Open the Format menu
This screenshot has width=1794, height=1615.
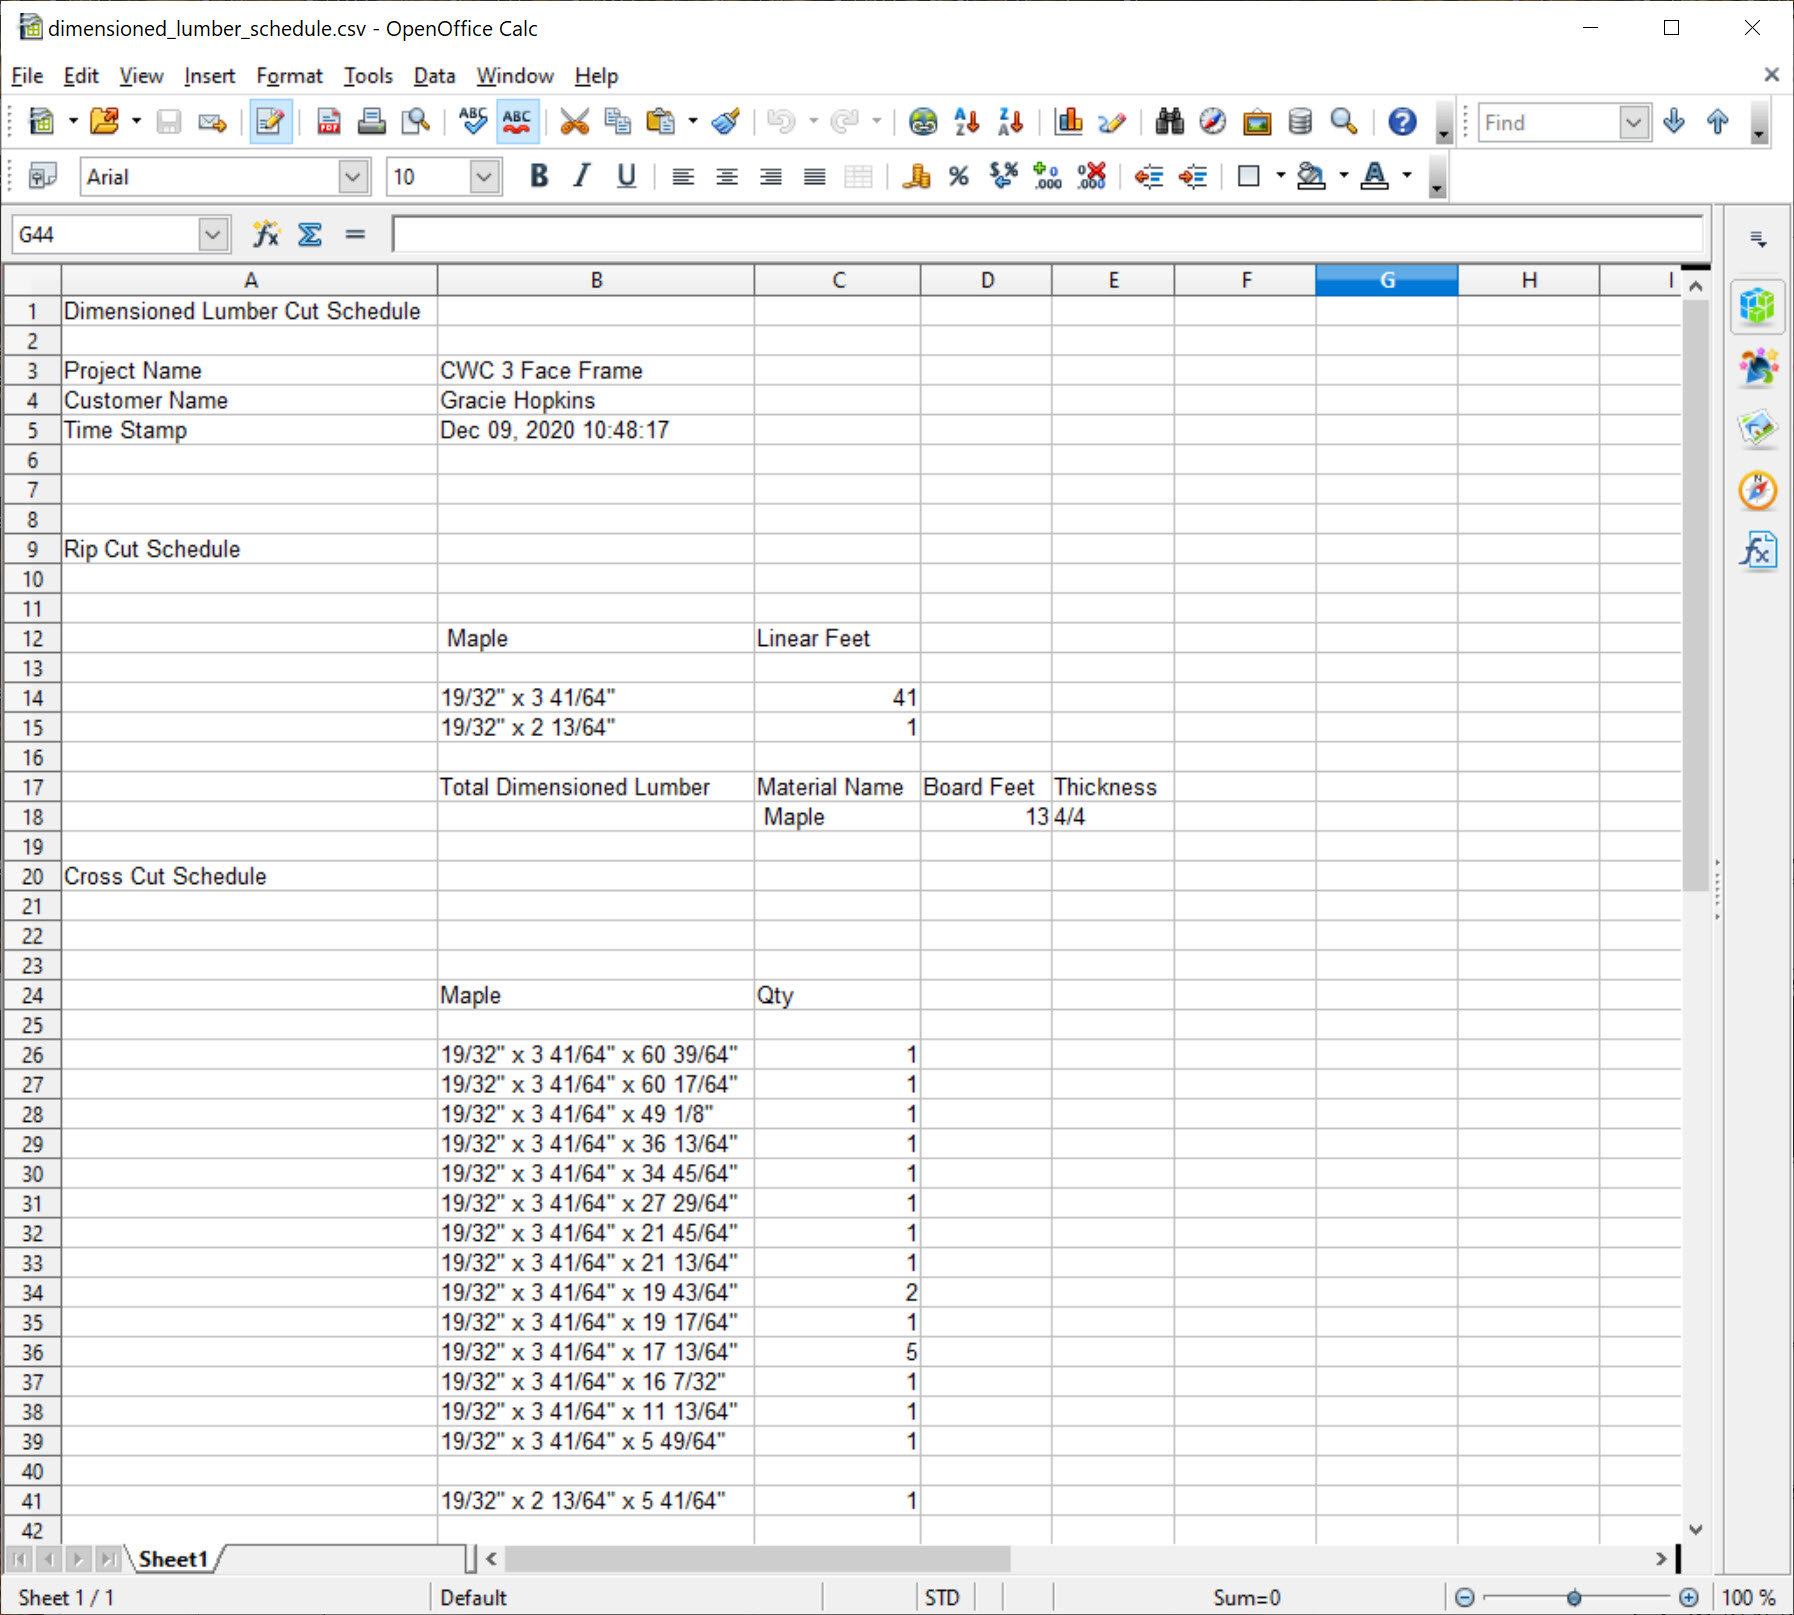[x=289, y=75]
